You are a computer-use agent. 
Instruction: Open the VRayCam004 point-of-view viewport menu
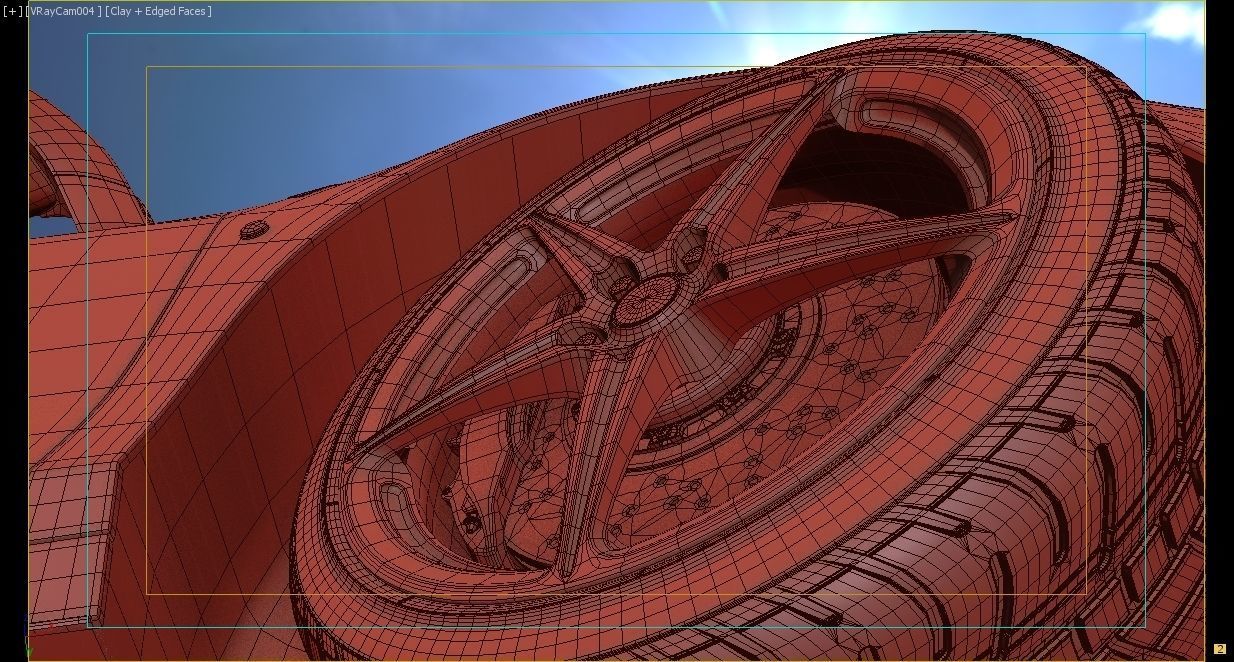[x=63, y=12]
